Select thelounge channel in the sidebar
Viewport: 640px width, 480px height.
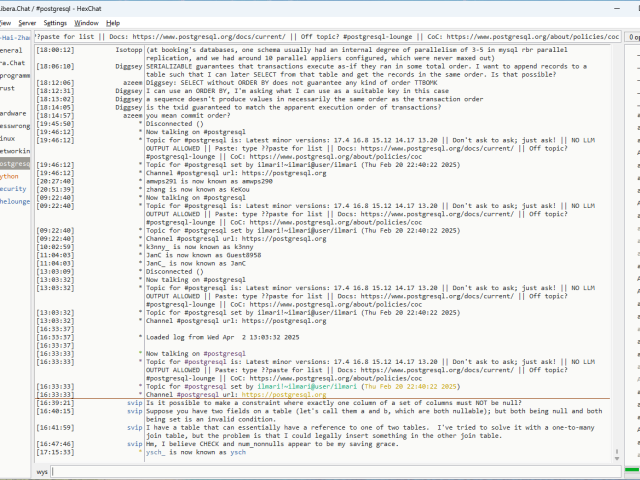(14, 200)
